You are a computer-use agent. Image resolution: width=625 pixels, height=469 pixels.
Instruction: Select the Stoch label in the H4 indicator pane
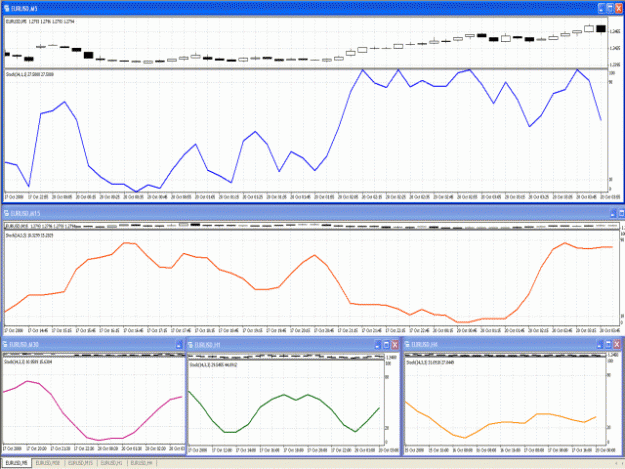click(x=430, y=363)
